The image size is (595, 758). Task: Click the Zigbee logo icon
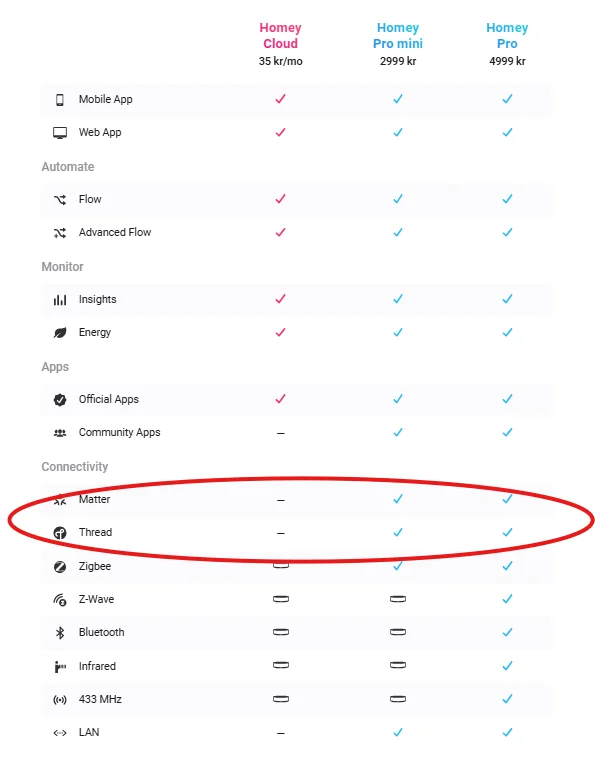(60, 567)
